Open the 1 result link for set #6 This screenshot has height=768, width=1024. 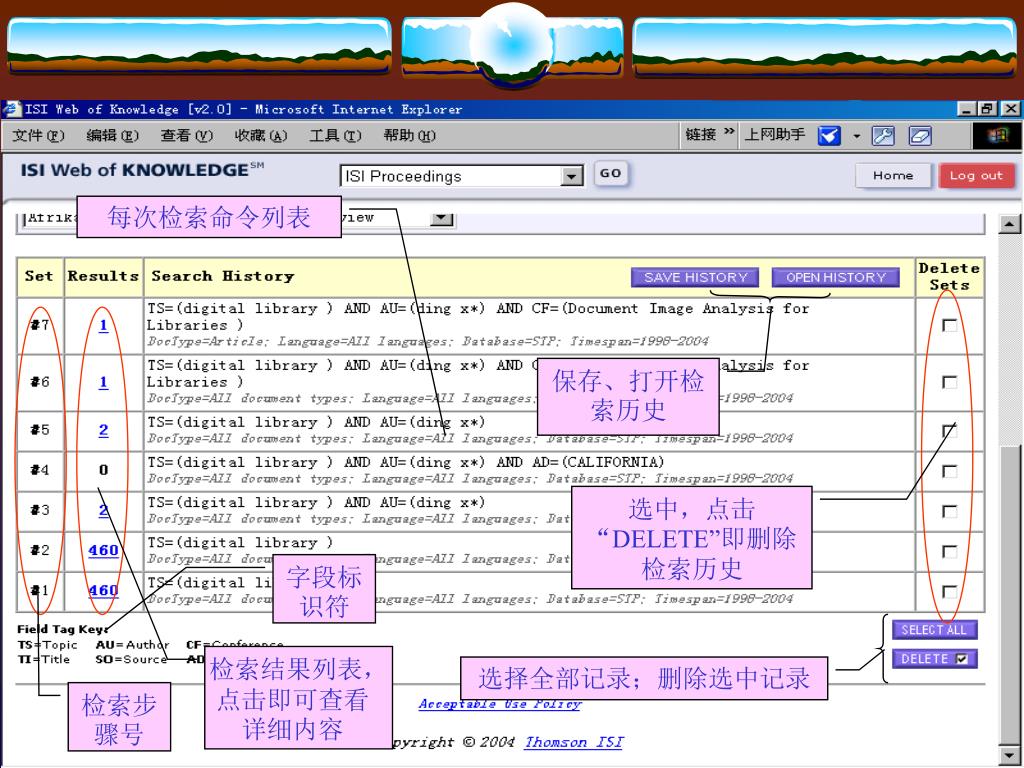103,382
